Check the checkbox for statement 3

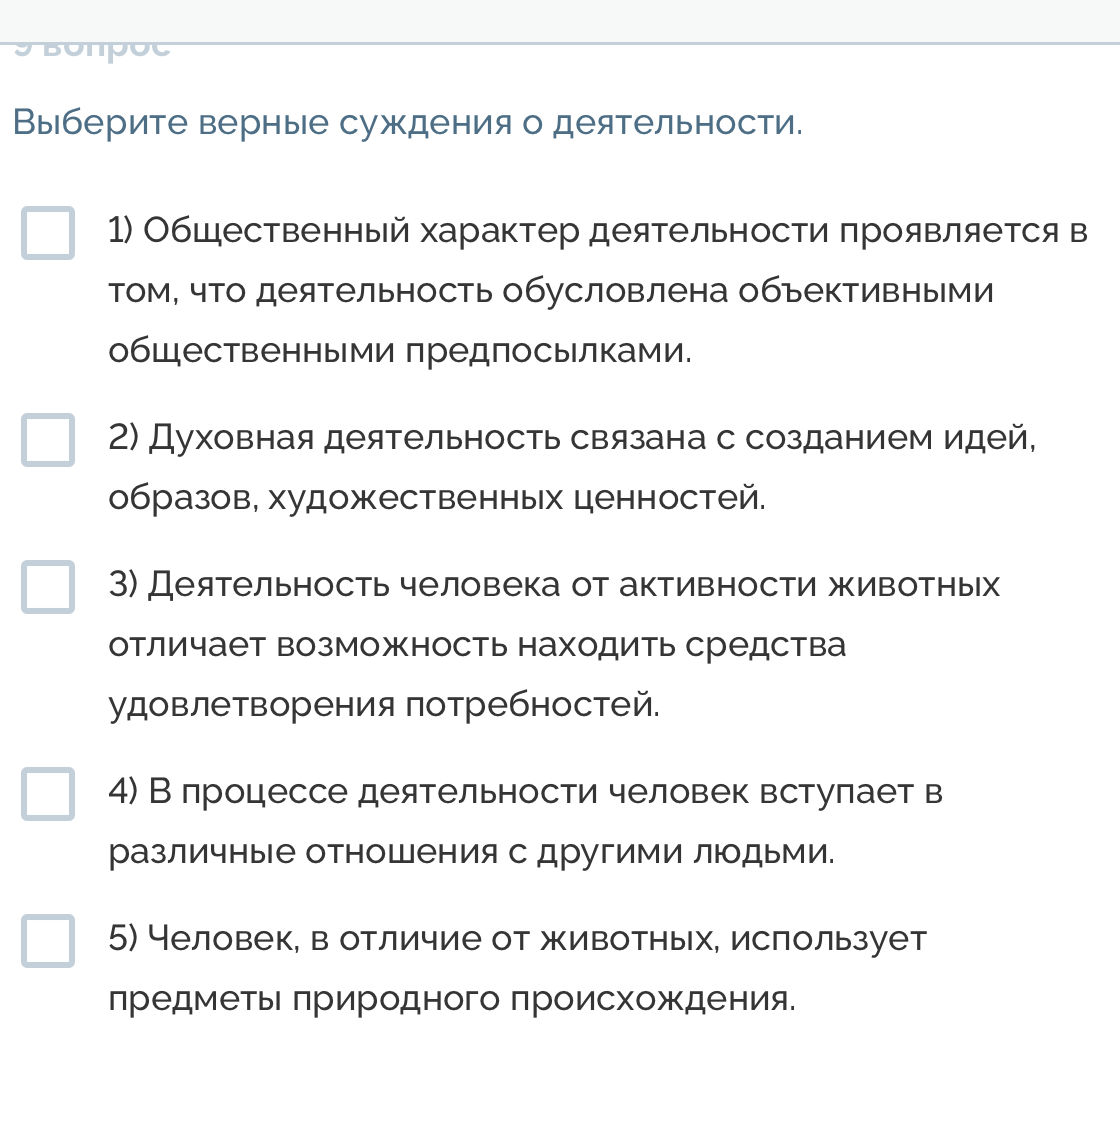click(x=48, y=588)
